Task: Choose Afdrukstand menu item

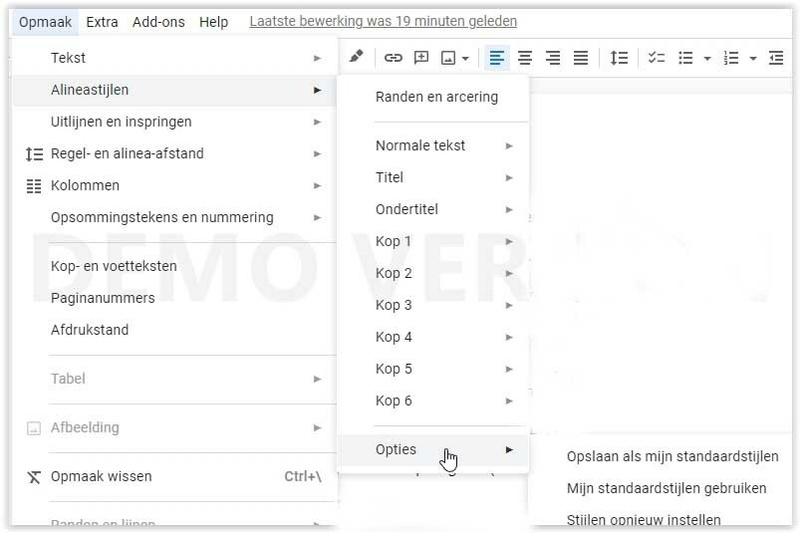Action: pyautogui.click(x=173, y=330)
